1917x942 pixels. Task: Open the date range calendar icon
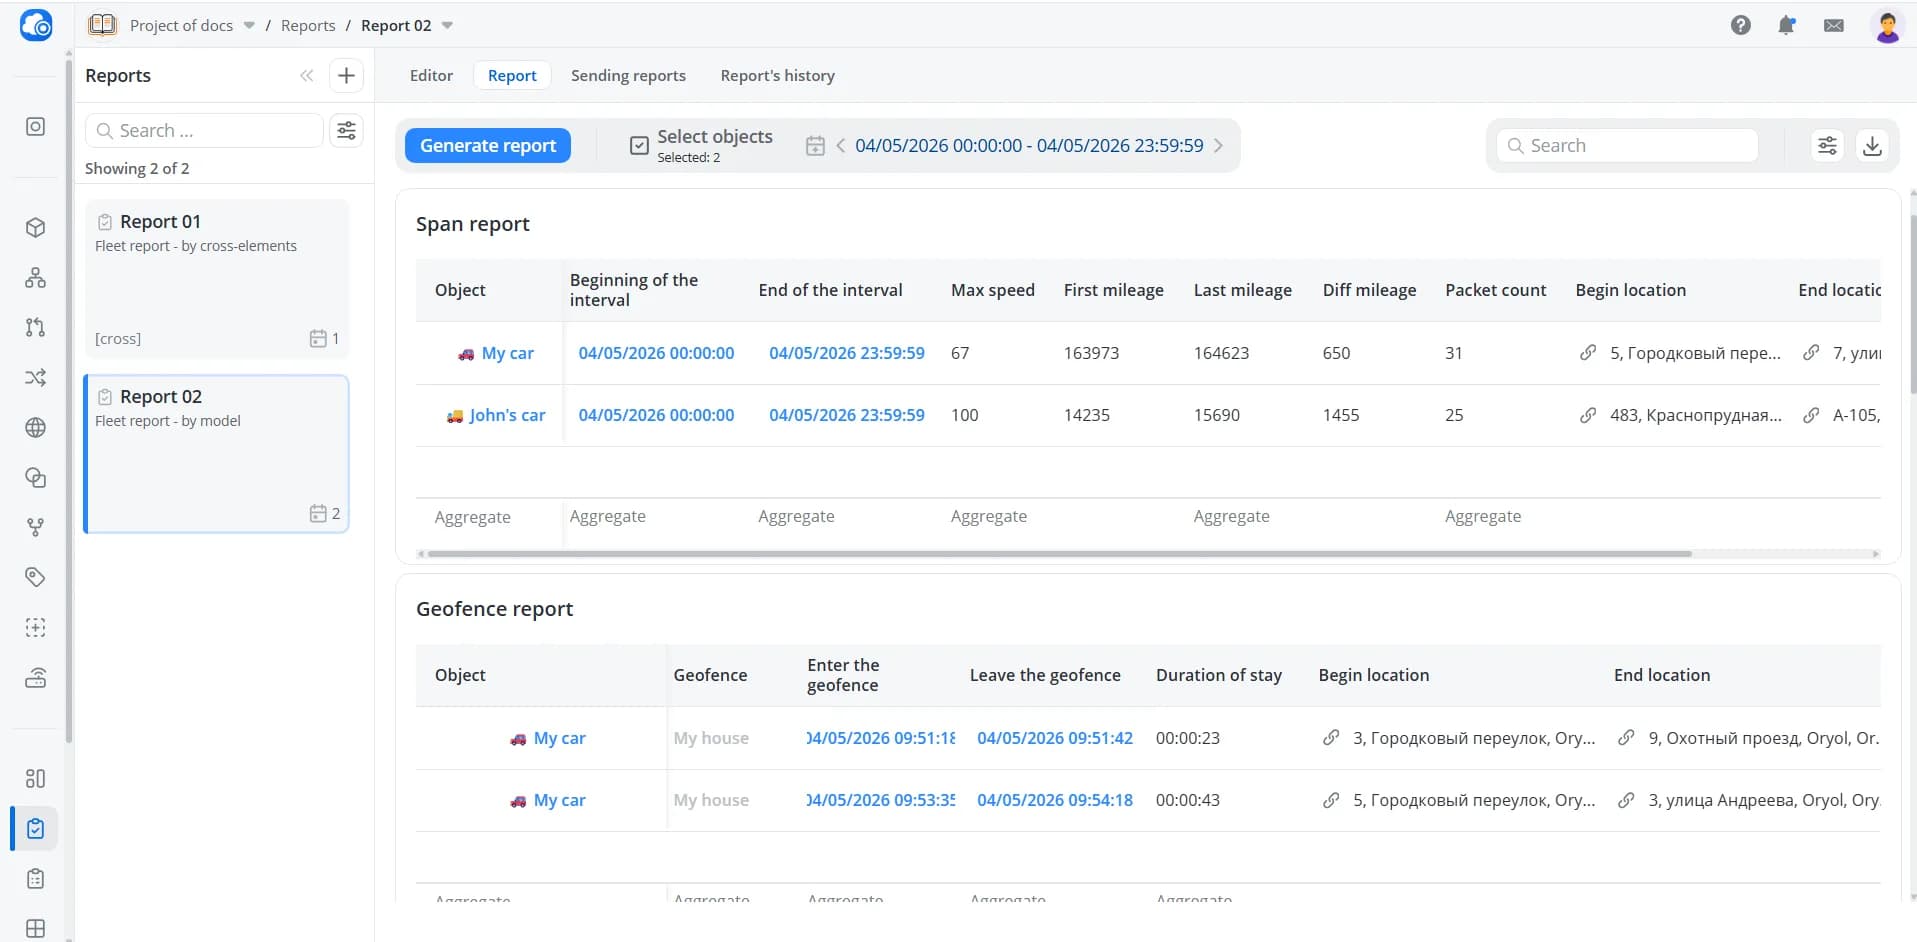click(x=815, y=146)
